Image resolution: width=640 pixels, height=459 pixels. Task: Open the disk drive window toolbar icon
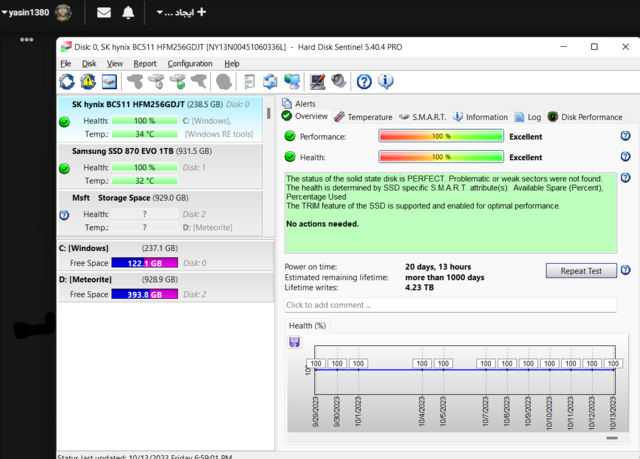109,82
